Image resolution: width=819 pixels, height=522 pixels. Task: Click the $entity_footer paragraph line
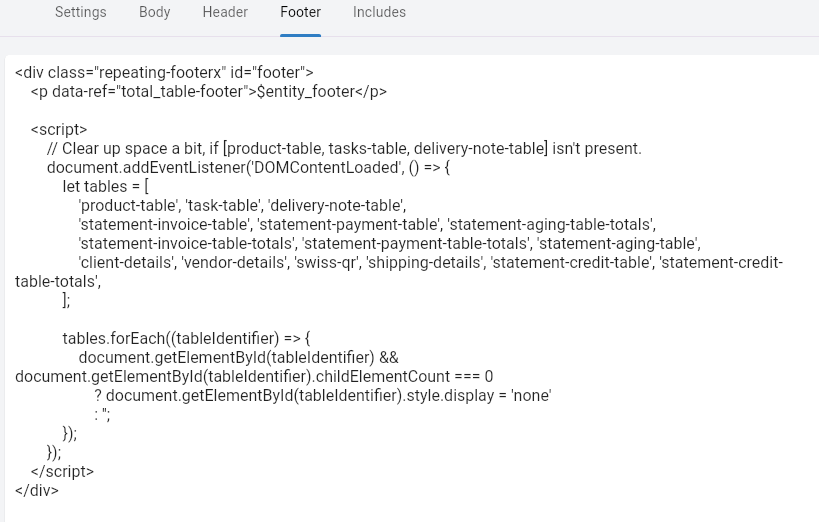[x=208, y=92]
